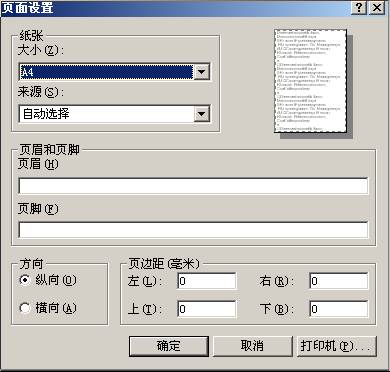Select the 横向 landscape radio button
390x372 pixels.
[25, 308]
